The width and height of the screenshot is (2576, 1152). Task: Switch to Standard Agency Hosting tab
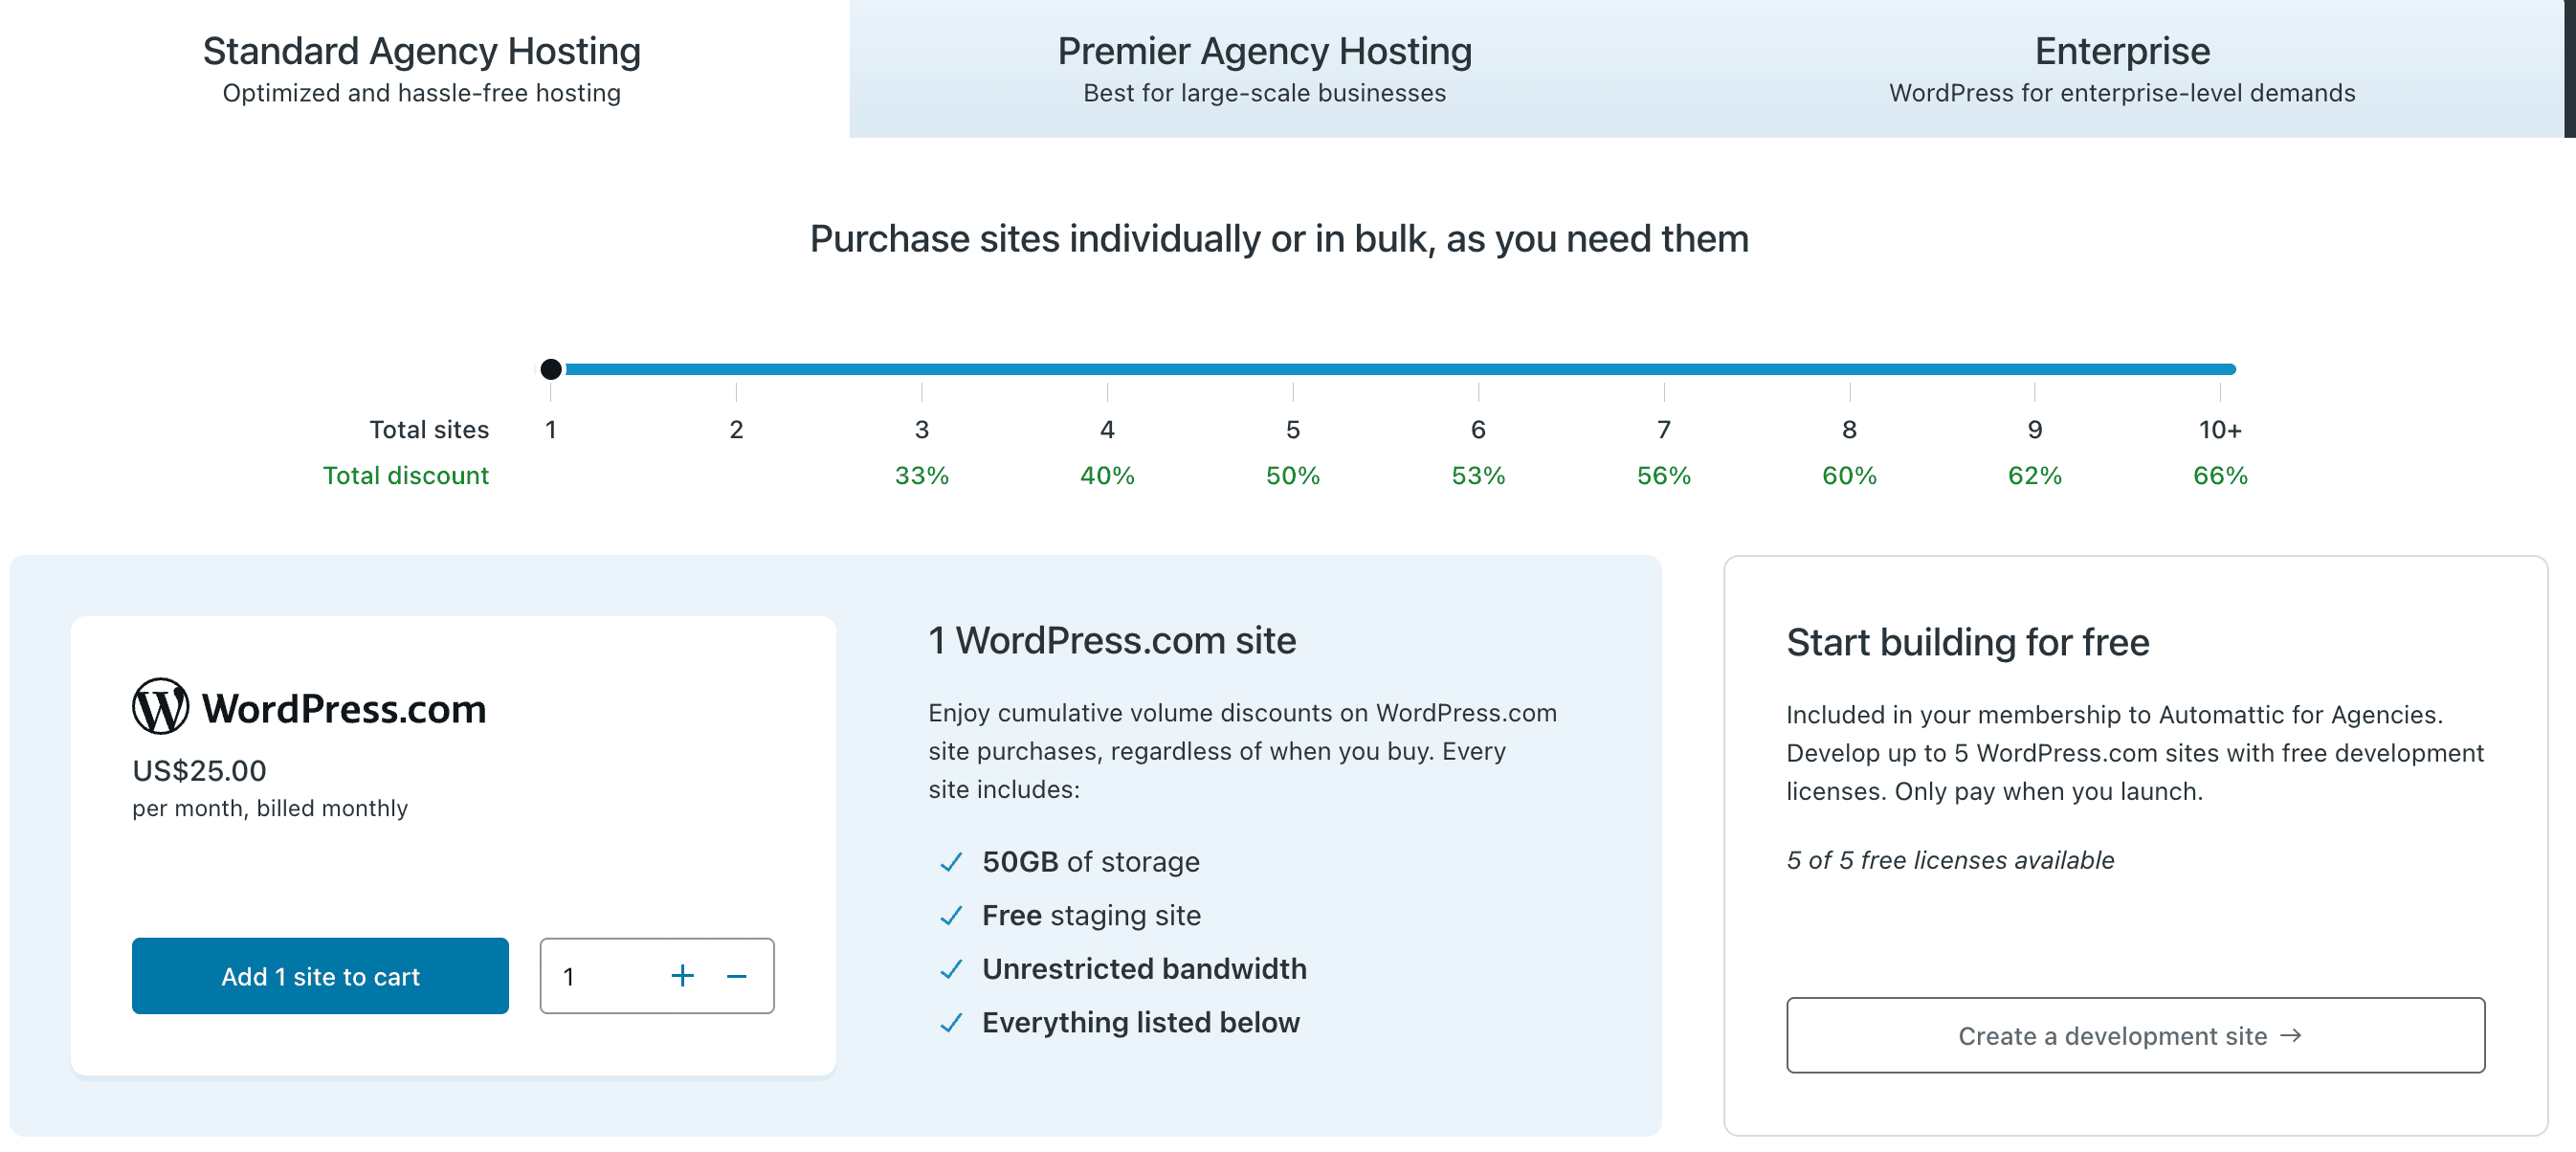pyautogui.click(x=422, y=68)
